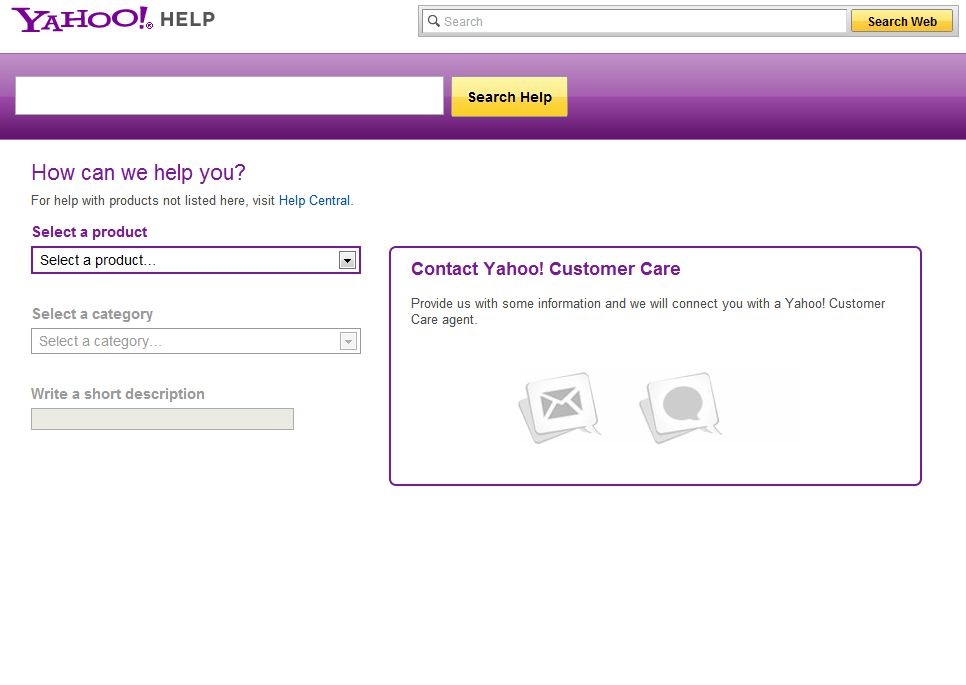Click the HELP text beside the logo
The image size is (966, 685).
tap(187, 20)
